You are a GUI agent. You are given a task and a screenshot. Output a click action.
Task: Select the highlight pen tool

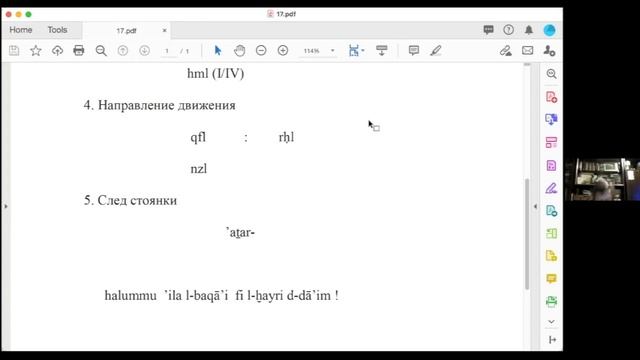436,51
